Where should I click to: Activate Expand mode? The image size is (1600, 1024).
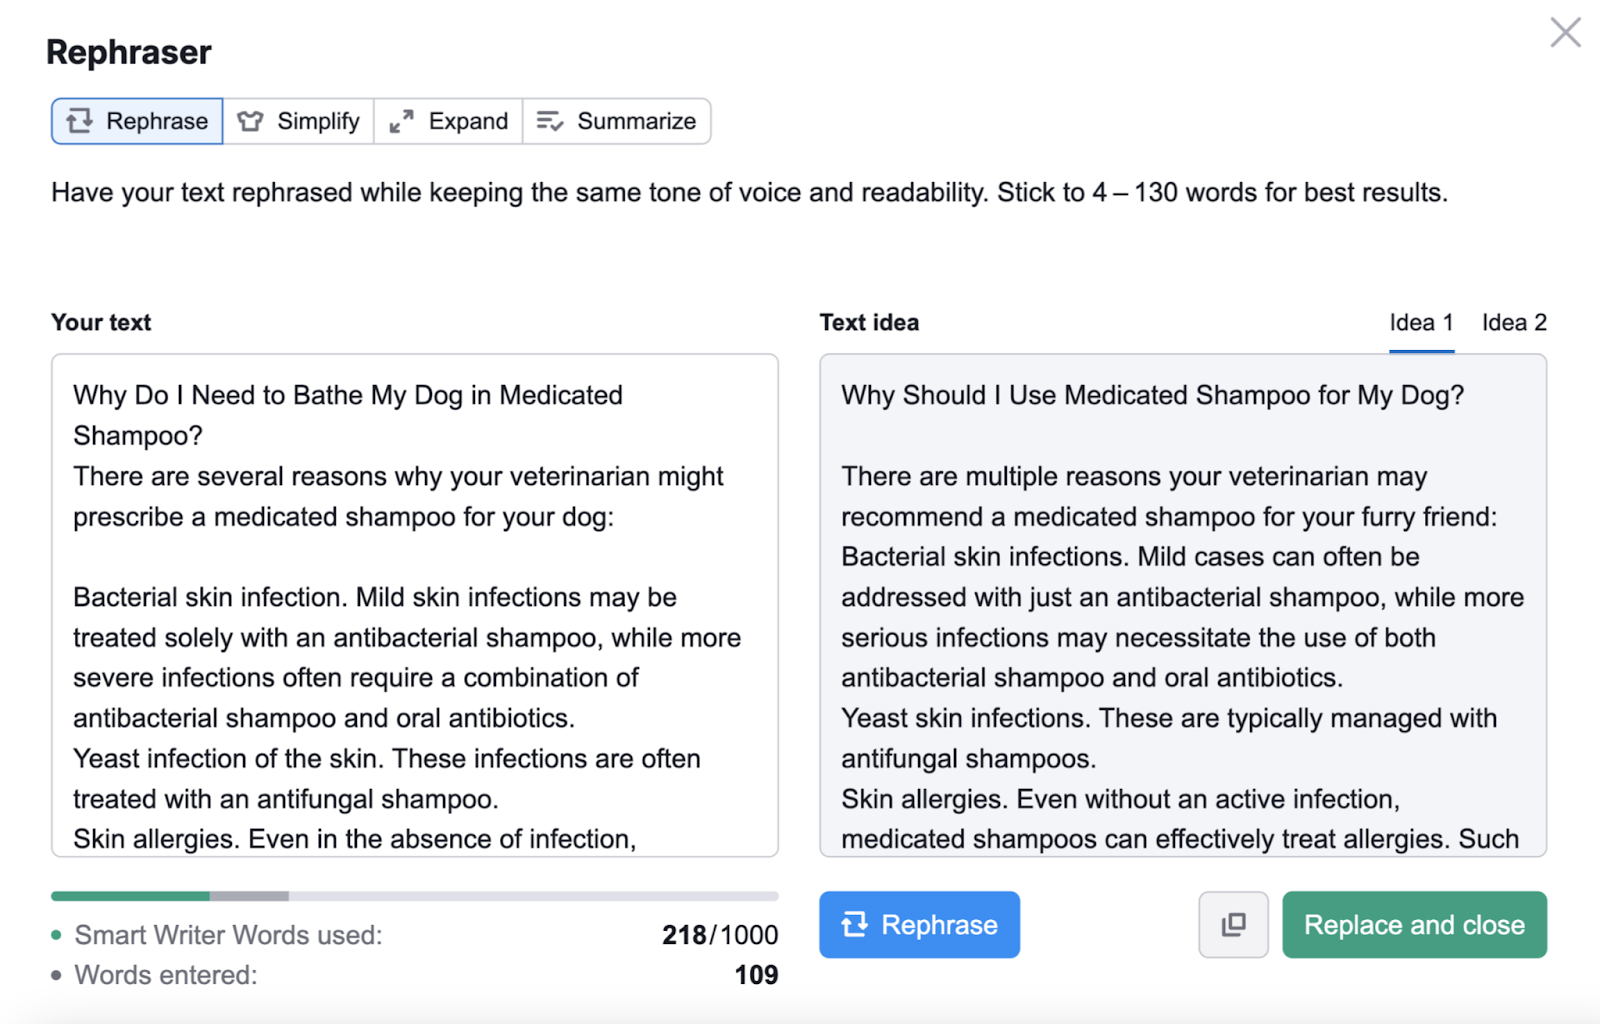(447, 120)
